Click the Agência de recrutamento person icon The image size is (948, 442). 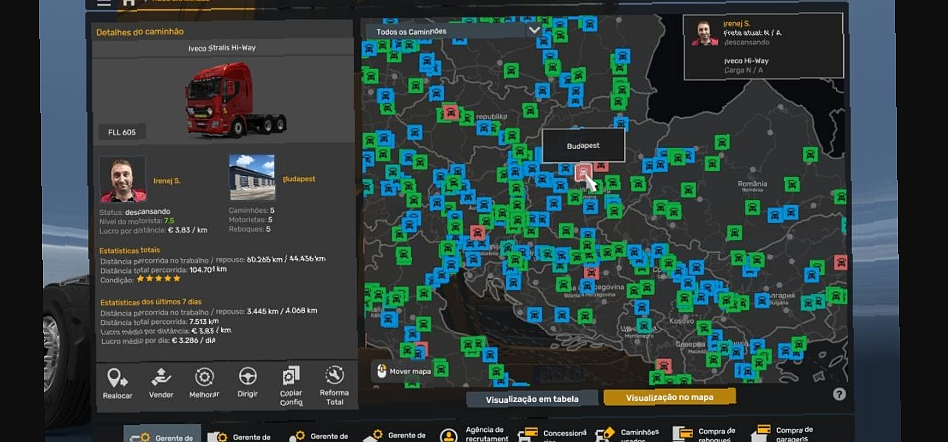449,436
